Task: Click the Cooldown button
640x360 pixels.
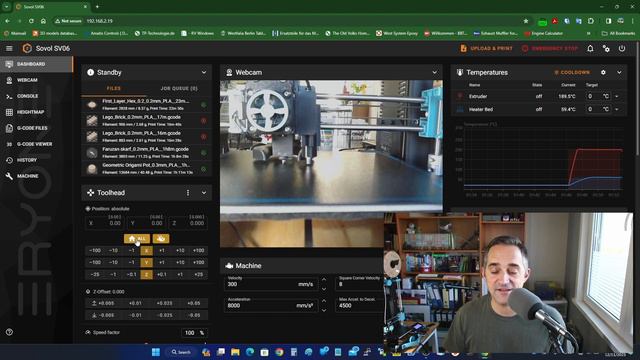Action: tap(572, 72)
